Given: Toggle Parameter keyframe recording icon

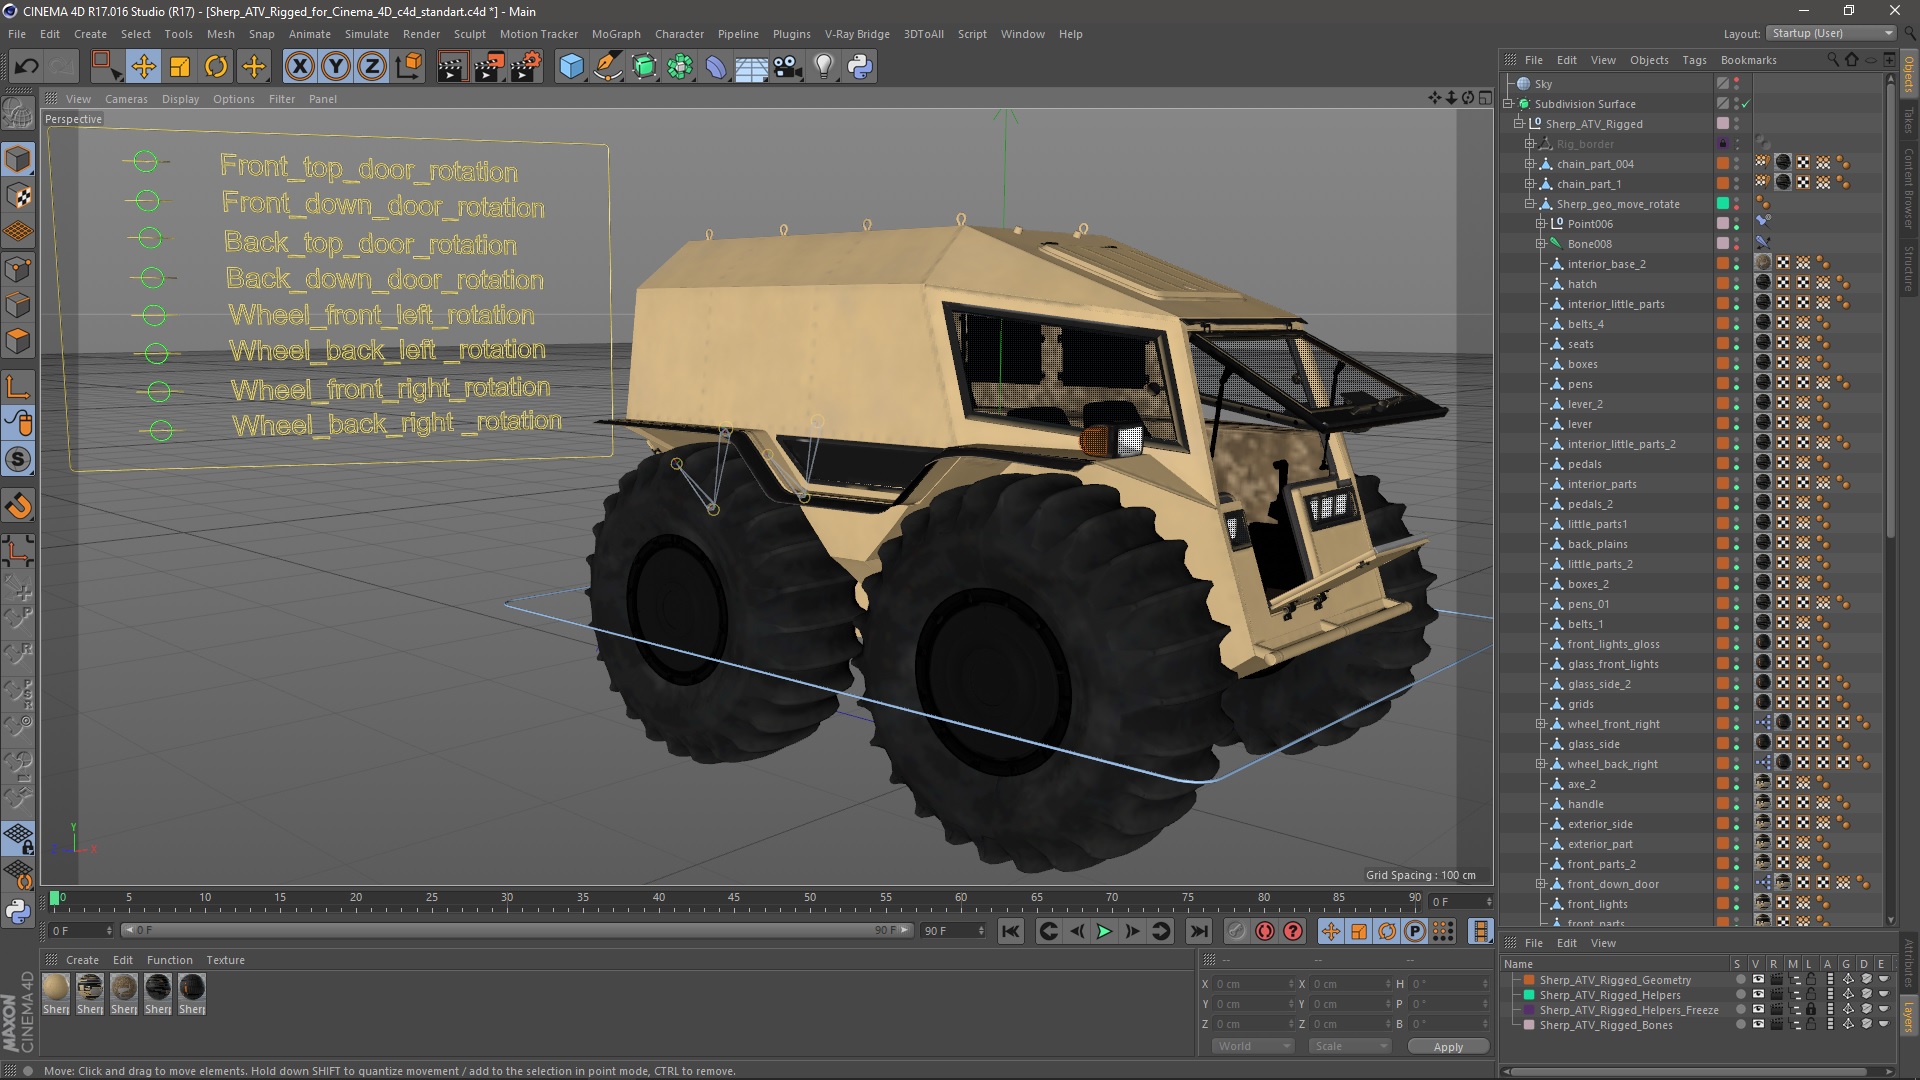Looking at the screenshot, I should click(1415, 931).
